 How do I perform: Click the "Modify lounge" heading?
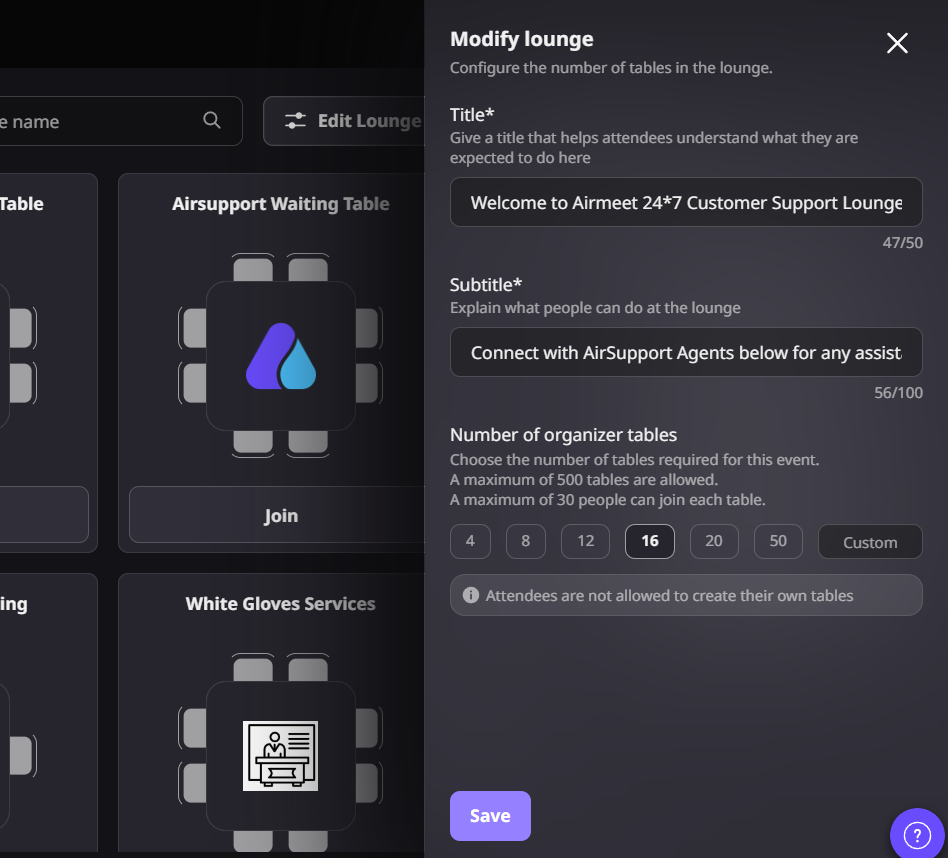[522, 39]
